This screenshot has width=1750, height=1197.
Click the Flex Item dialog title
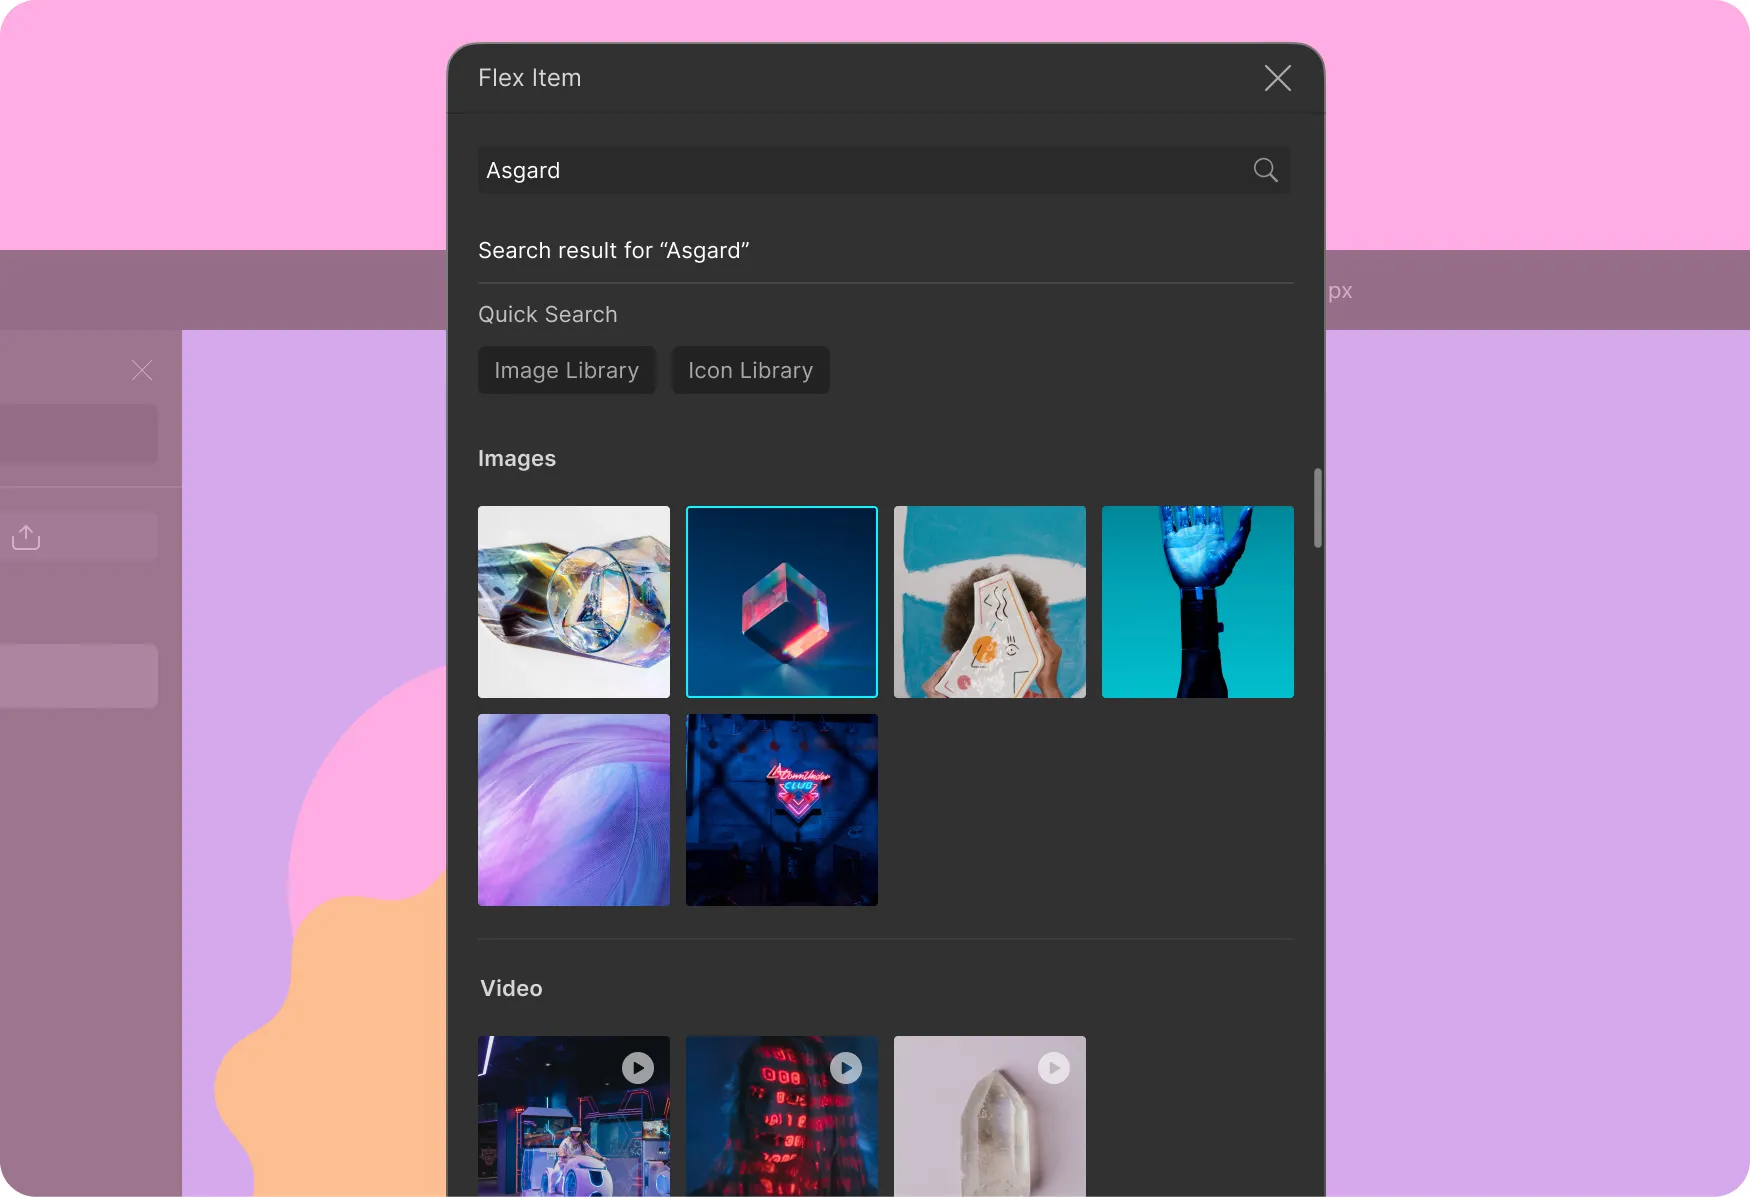coord(530,78)
